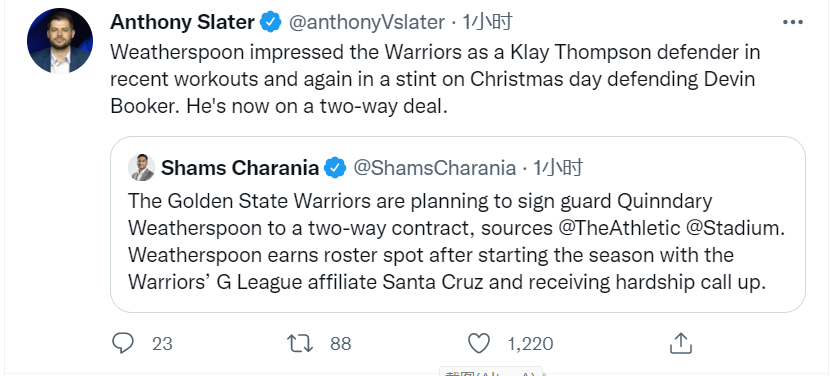This screenshot has width=830, height=376.
Task: Click Shams Charania's verified badge
Action: [x=335, y=168]
